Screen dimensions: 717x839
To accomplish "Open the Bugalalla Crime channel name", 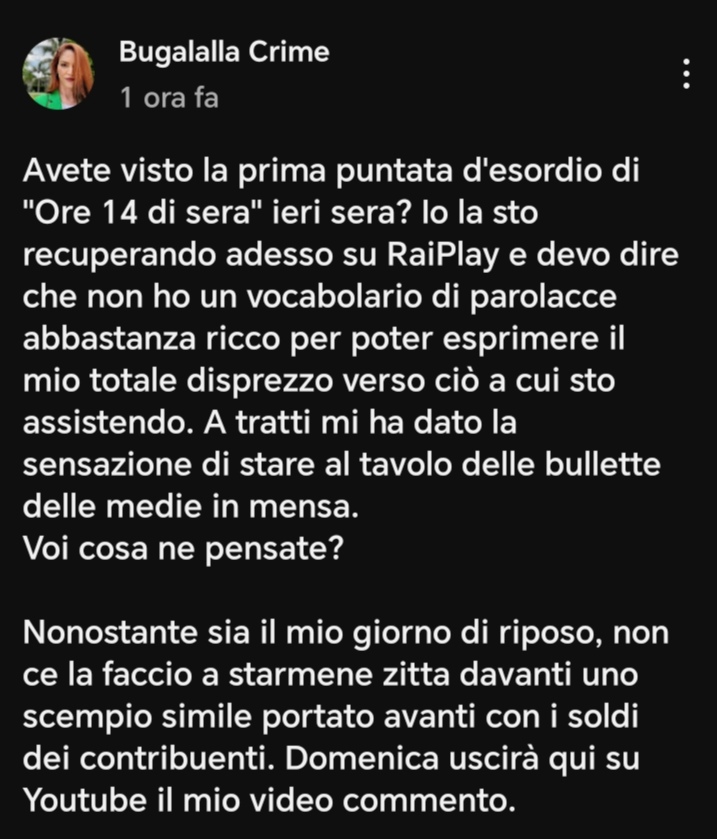I will (x=224, y=52).
